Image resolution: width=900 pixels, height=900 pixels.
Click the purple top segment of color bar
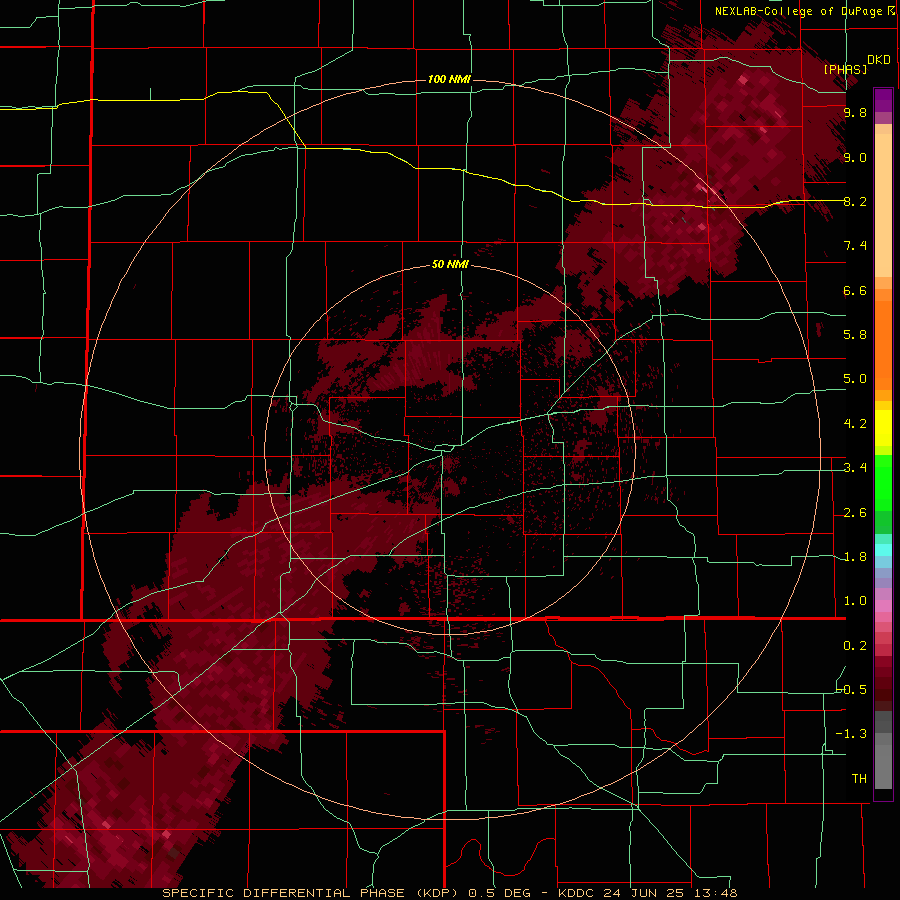tap(883, 100)
